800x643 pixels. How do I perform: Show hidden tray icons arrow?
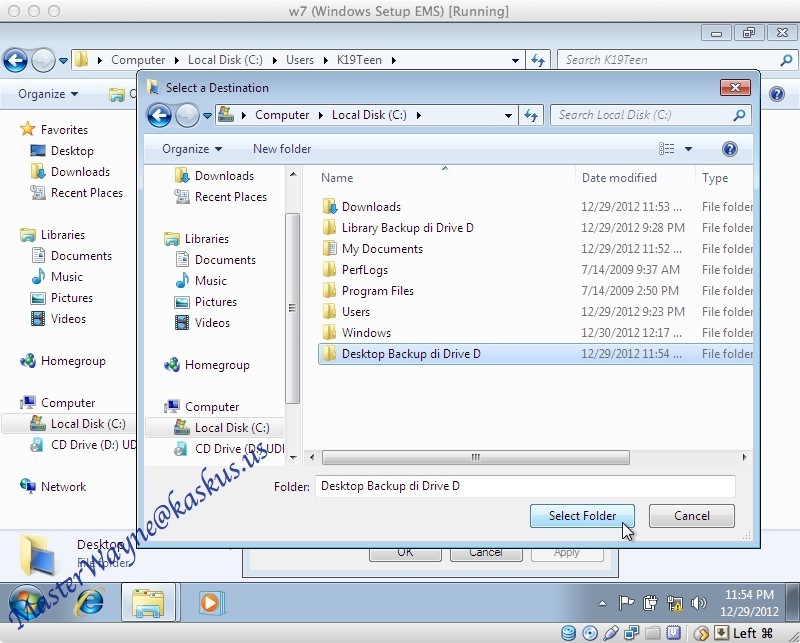603,603
